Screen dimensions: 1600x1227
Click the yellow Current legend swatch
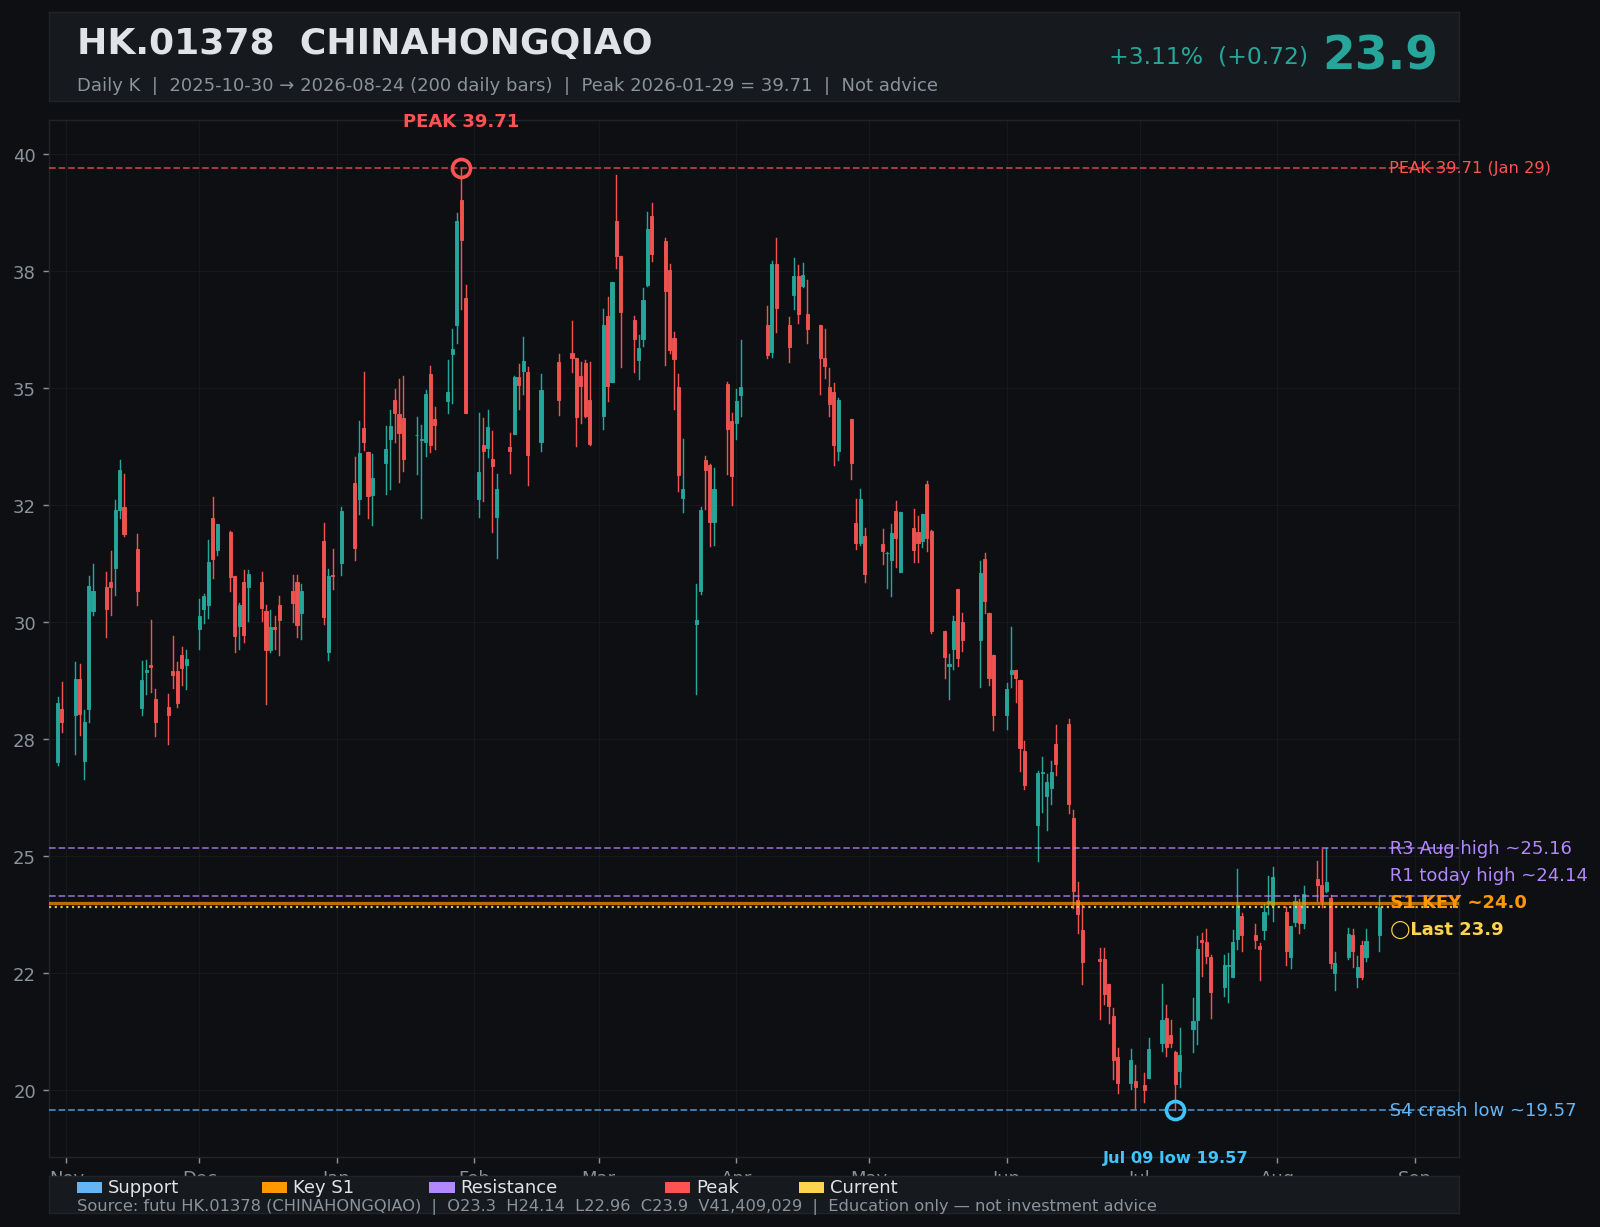[x=812, y=1188]
